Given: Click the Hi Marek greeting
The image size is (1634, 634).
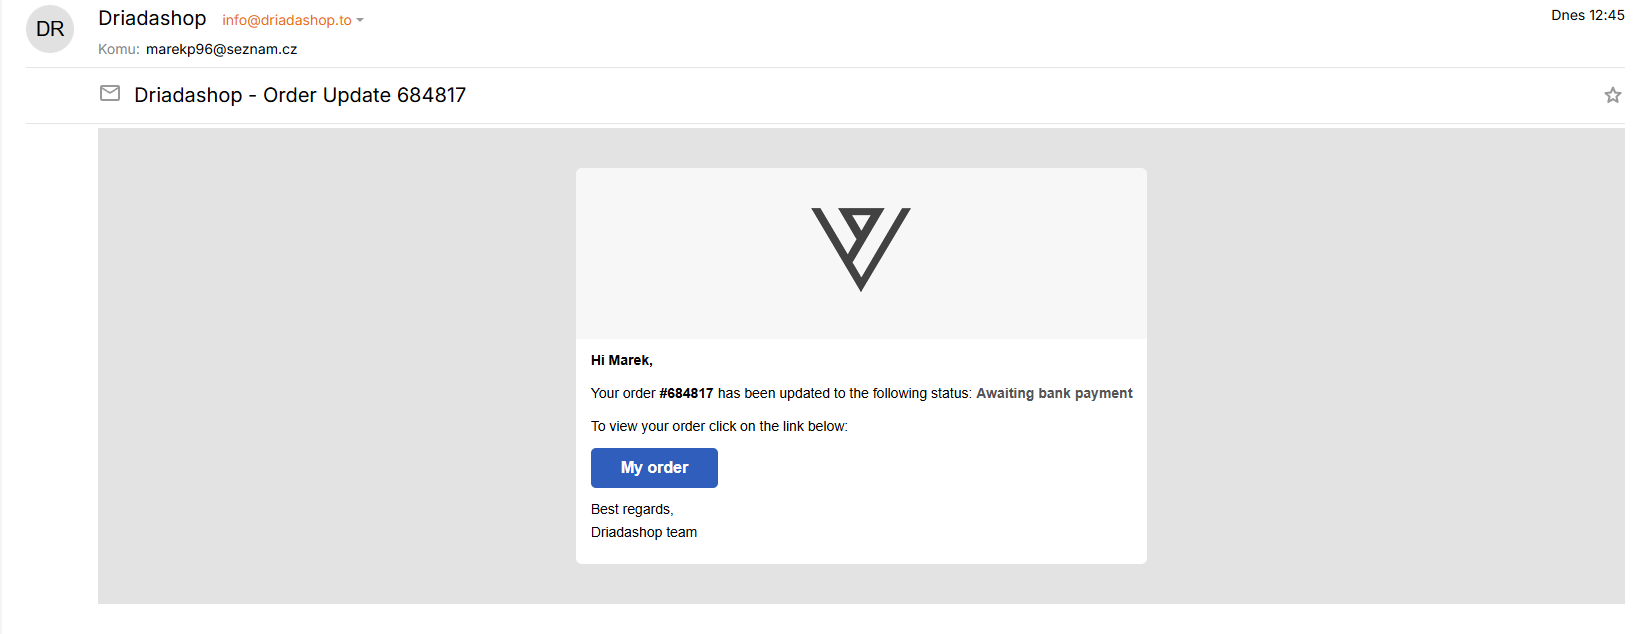Looking at the screenshot, I should [621, 360].
